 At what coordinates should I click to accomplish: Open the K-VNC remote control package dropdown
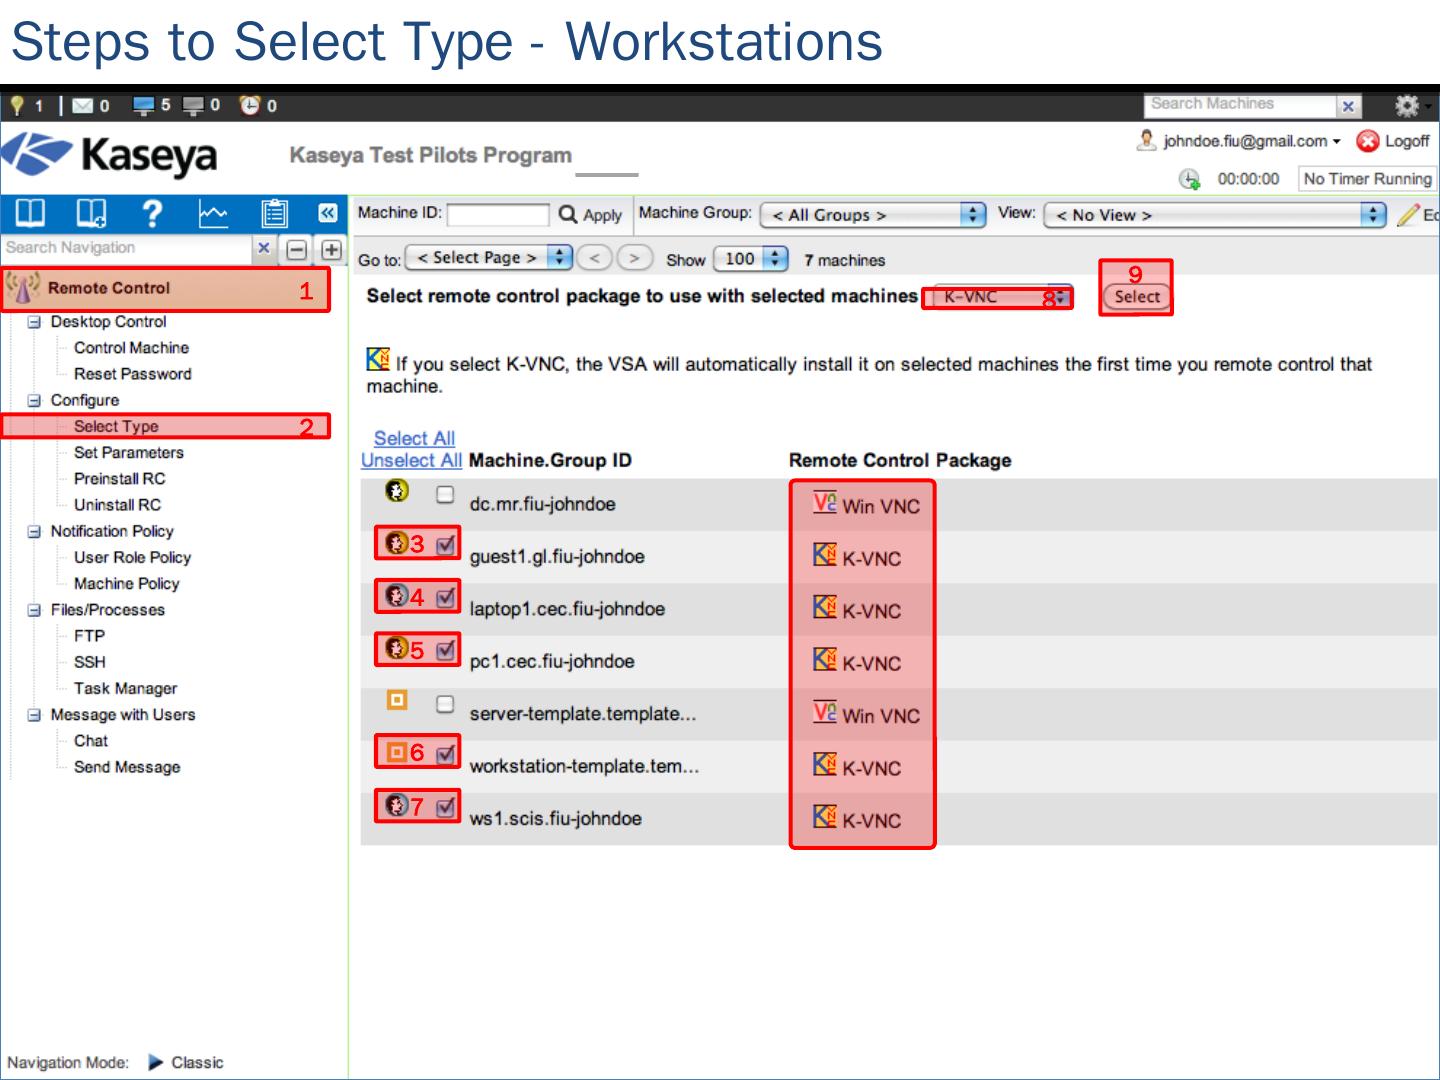tap(997, 297)
